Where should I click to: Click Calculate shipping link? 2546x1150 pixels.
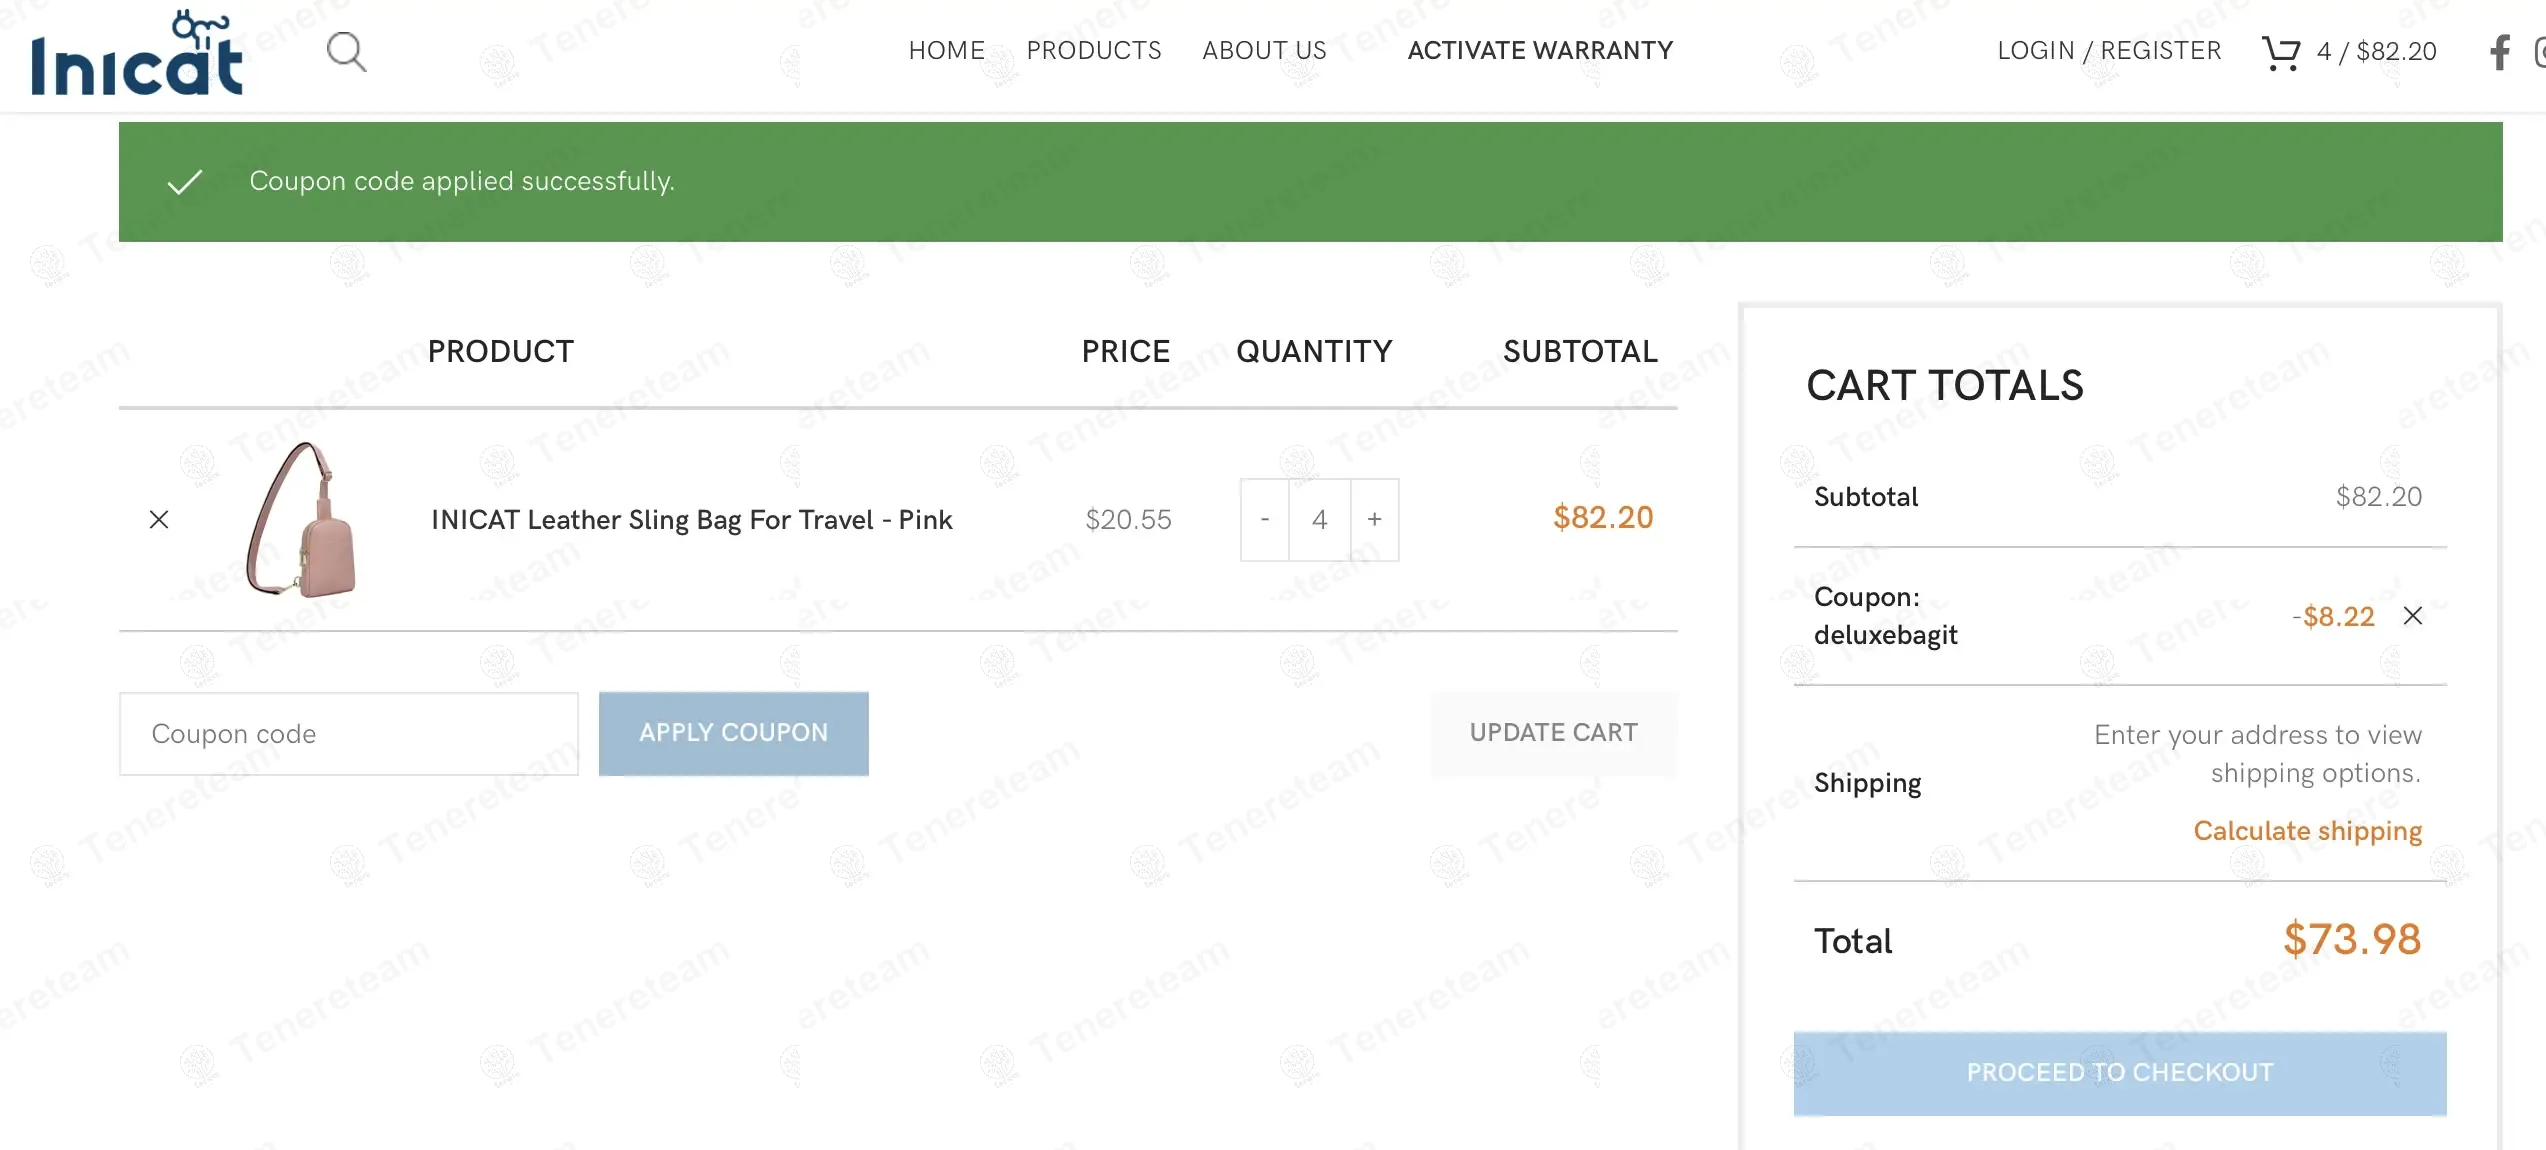click(2307, 831)
